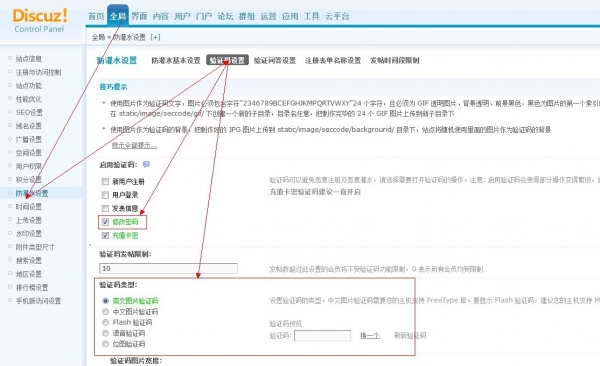600x366 pixels.
Task: Click the 验证码 preview input box
Action: [322, 336]
